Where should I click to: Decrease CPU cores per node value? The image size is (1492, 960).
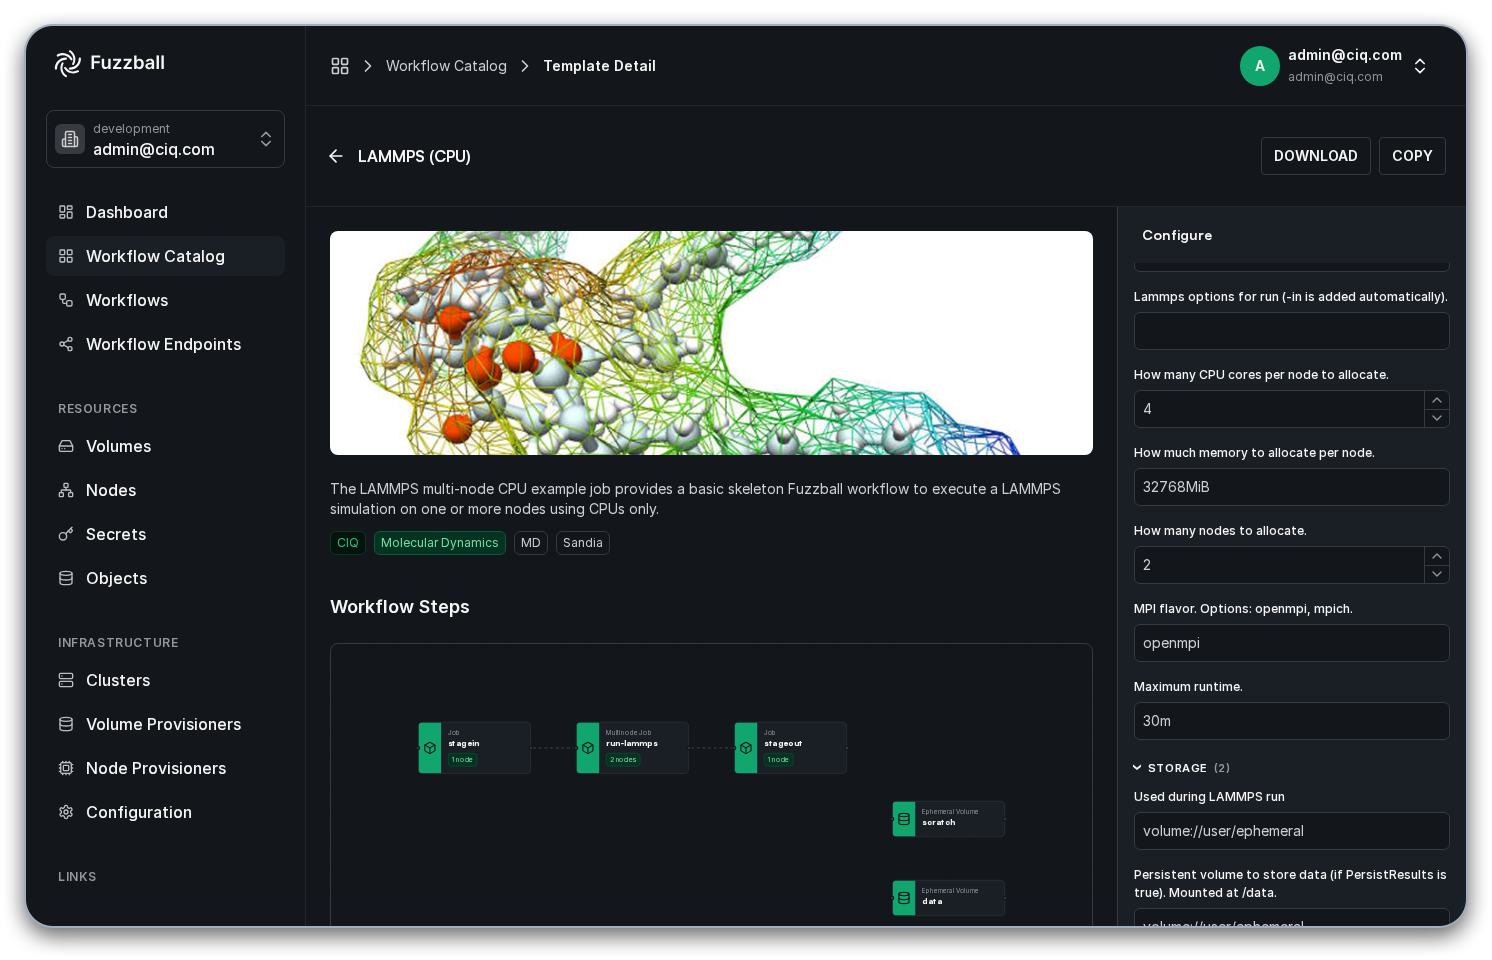[1437, 418]
